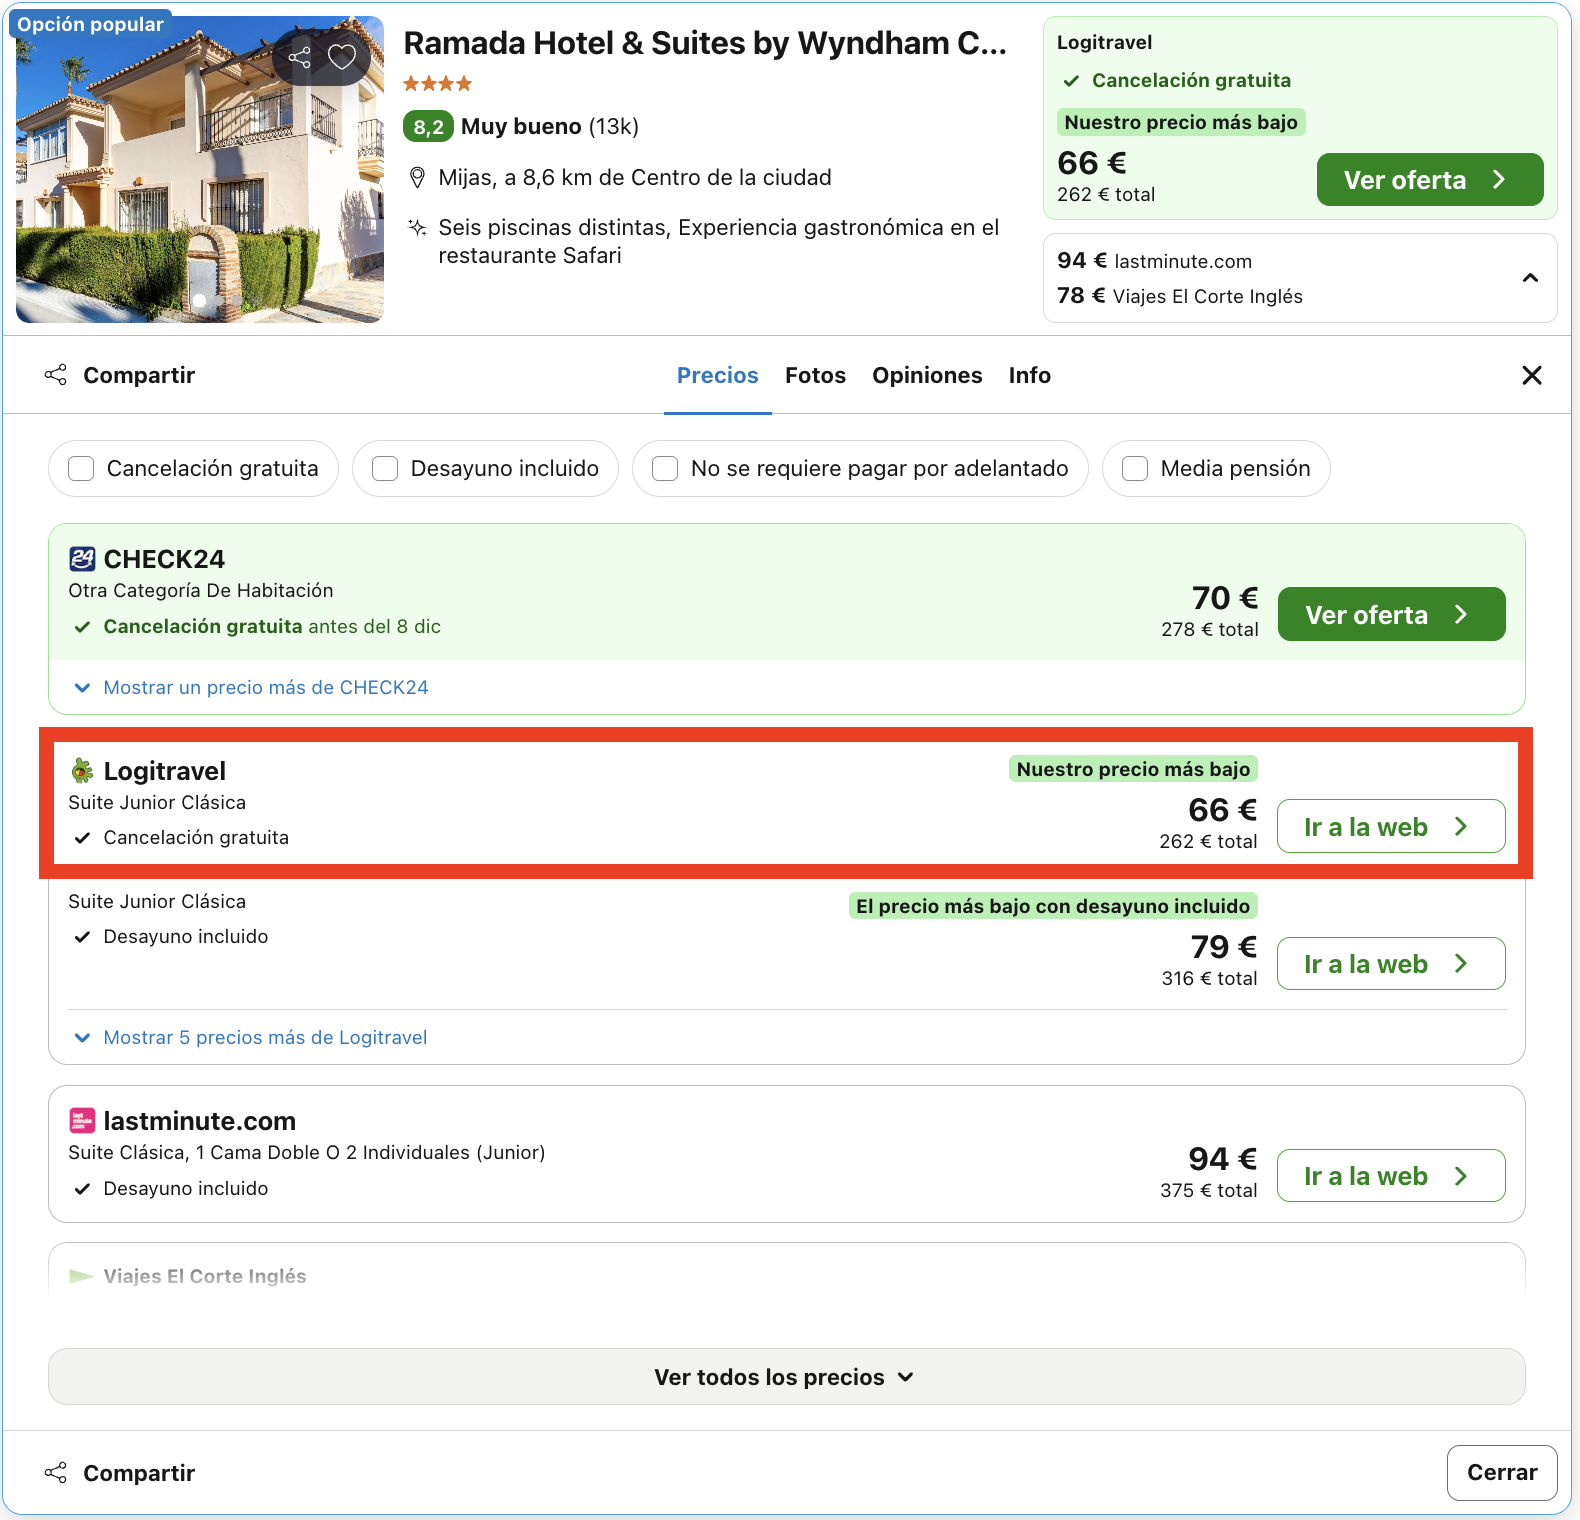Click Ver oferta in top Logitravel box
Image resolution: width=1580 pixels, height=1520 pixels.
[1430, 180]
